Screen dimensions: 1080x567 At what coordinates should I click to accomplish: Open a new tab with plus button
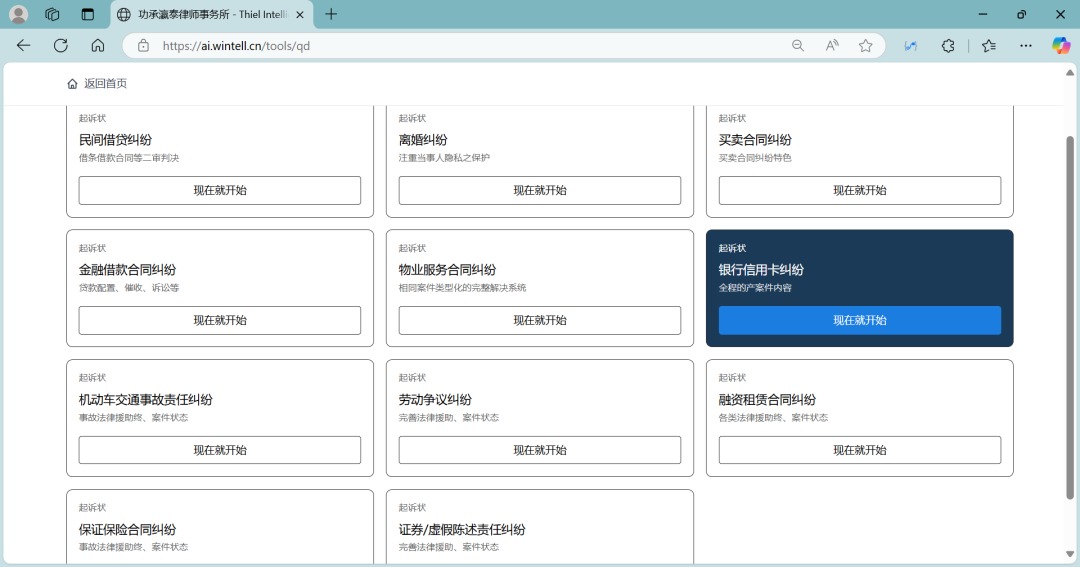pyautogui.click(x=331, y=14)
